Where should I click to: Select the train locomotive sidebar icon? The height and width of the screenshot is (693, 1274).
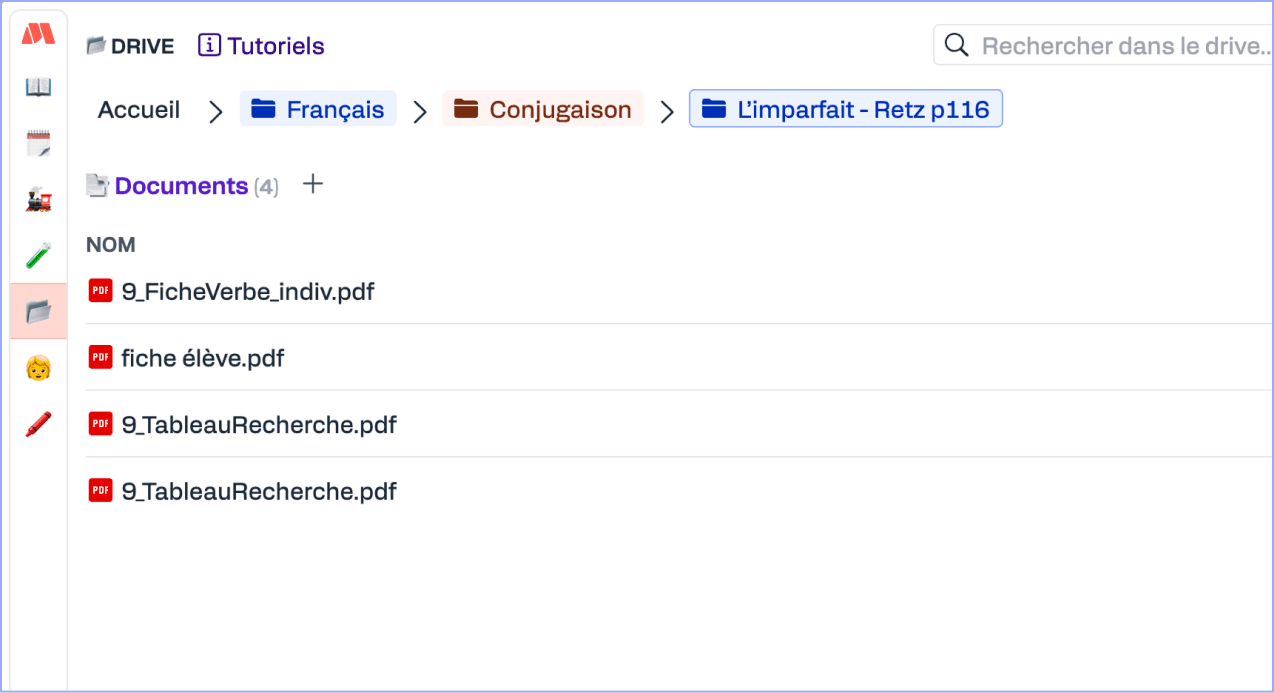coord(39,200)
